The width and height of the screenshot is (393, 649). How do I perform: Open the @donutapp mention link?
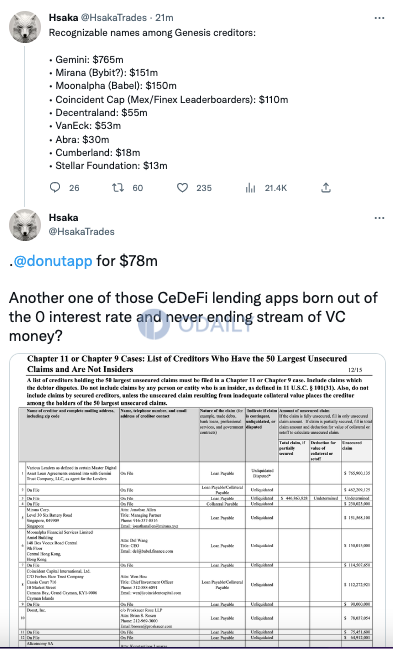53,261
